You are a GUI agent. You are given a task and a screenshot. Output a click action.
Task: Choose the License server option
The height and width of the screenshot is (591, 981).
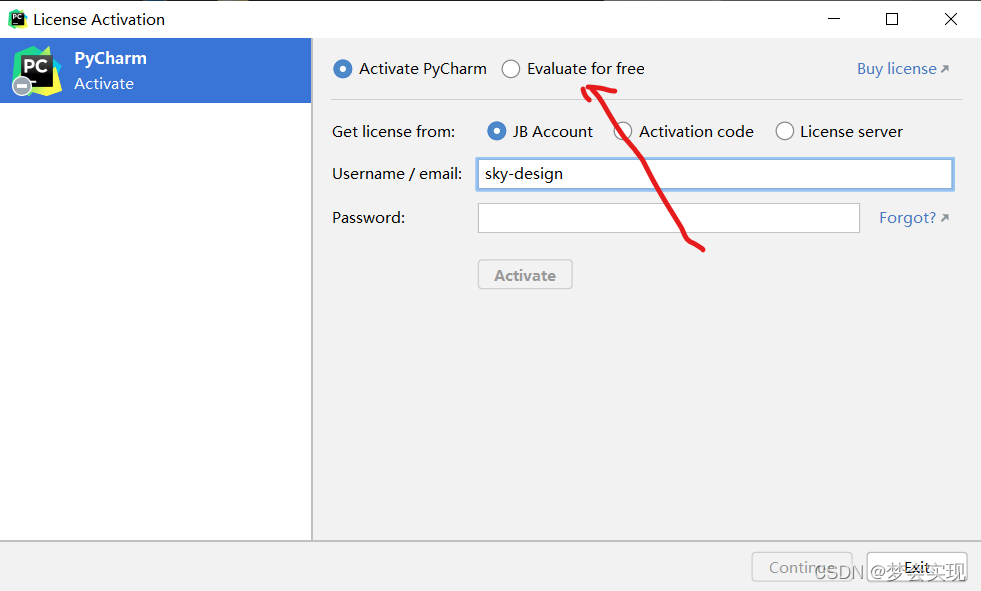click(x=785, y=131)
